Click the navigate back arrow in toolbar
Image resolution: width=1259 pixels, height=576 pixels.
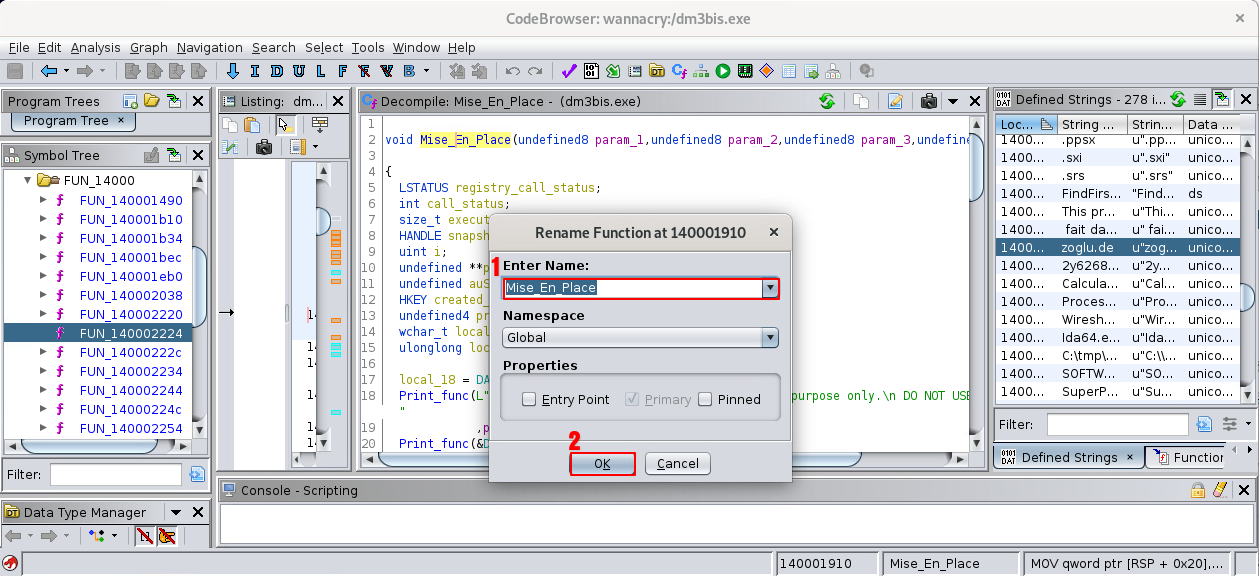[x=48, y=71]
